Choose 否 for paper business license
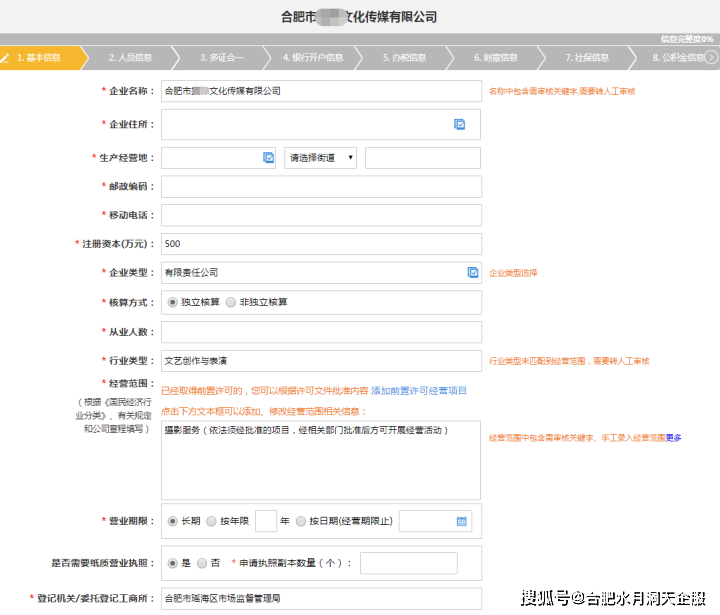The image size is (720, 615). click(x=202, y=563)
